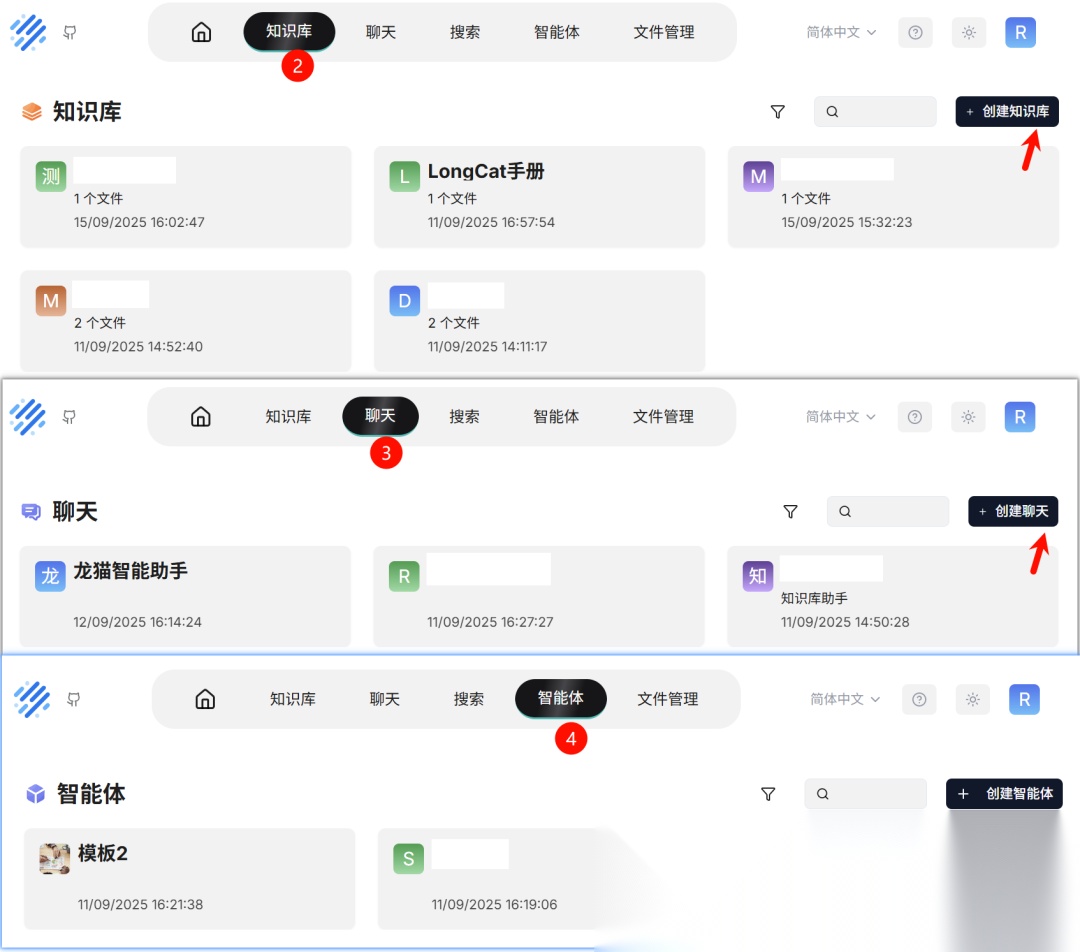Click the search input on 知识库 page
The width and height of the screenshot is (1080, 952).
[x=875, y=112]
